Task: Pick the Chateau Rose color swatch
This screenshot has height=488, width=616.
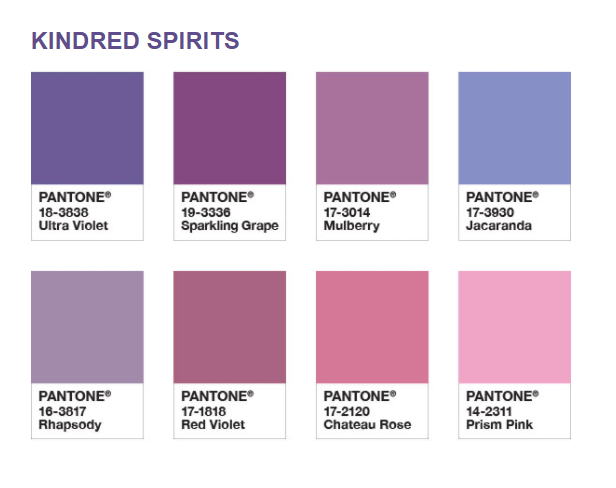Action: [x=372, y=327]
